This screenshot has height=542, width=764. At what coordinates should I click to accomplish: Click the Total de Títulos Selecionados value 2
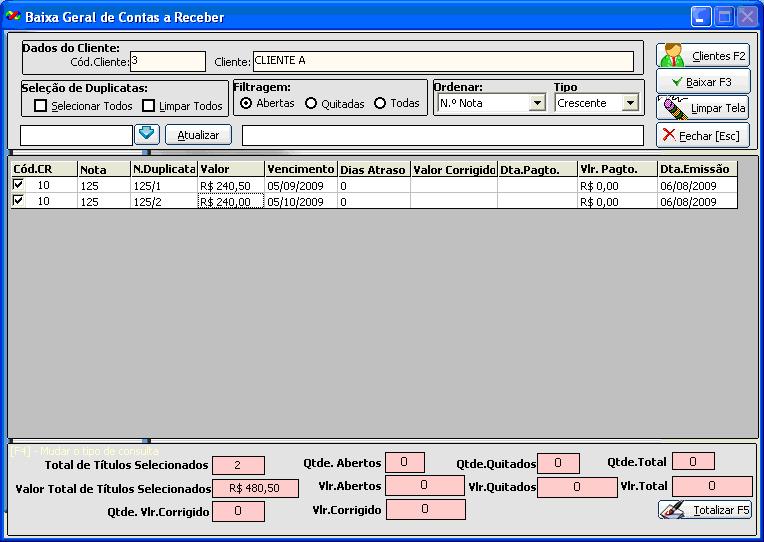[238, 465]
